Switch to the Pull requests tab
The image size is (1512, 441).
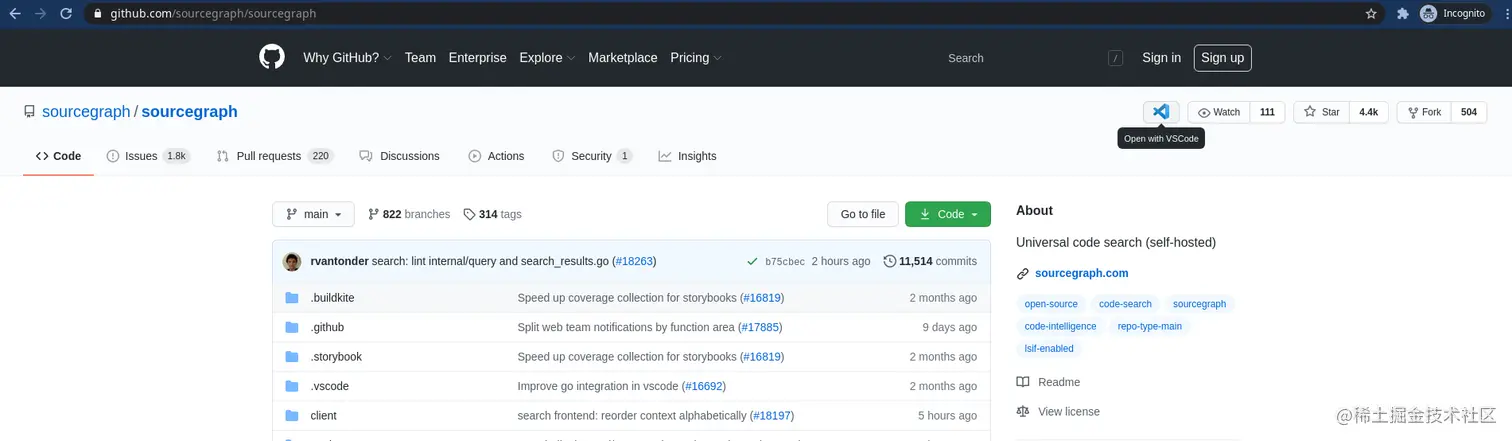275,156
